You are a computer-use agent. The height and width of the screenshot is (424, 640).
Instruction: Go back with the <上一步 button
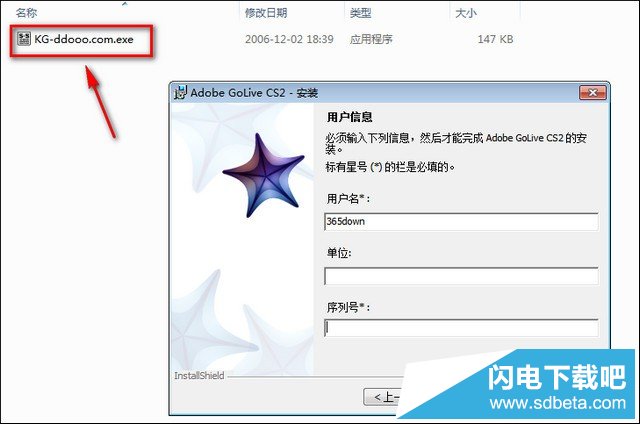382,397
